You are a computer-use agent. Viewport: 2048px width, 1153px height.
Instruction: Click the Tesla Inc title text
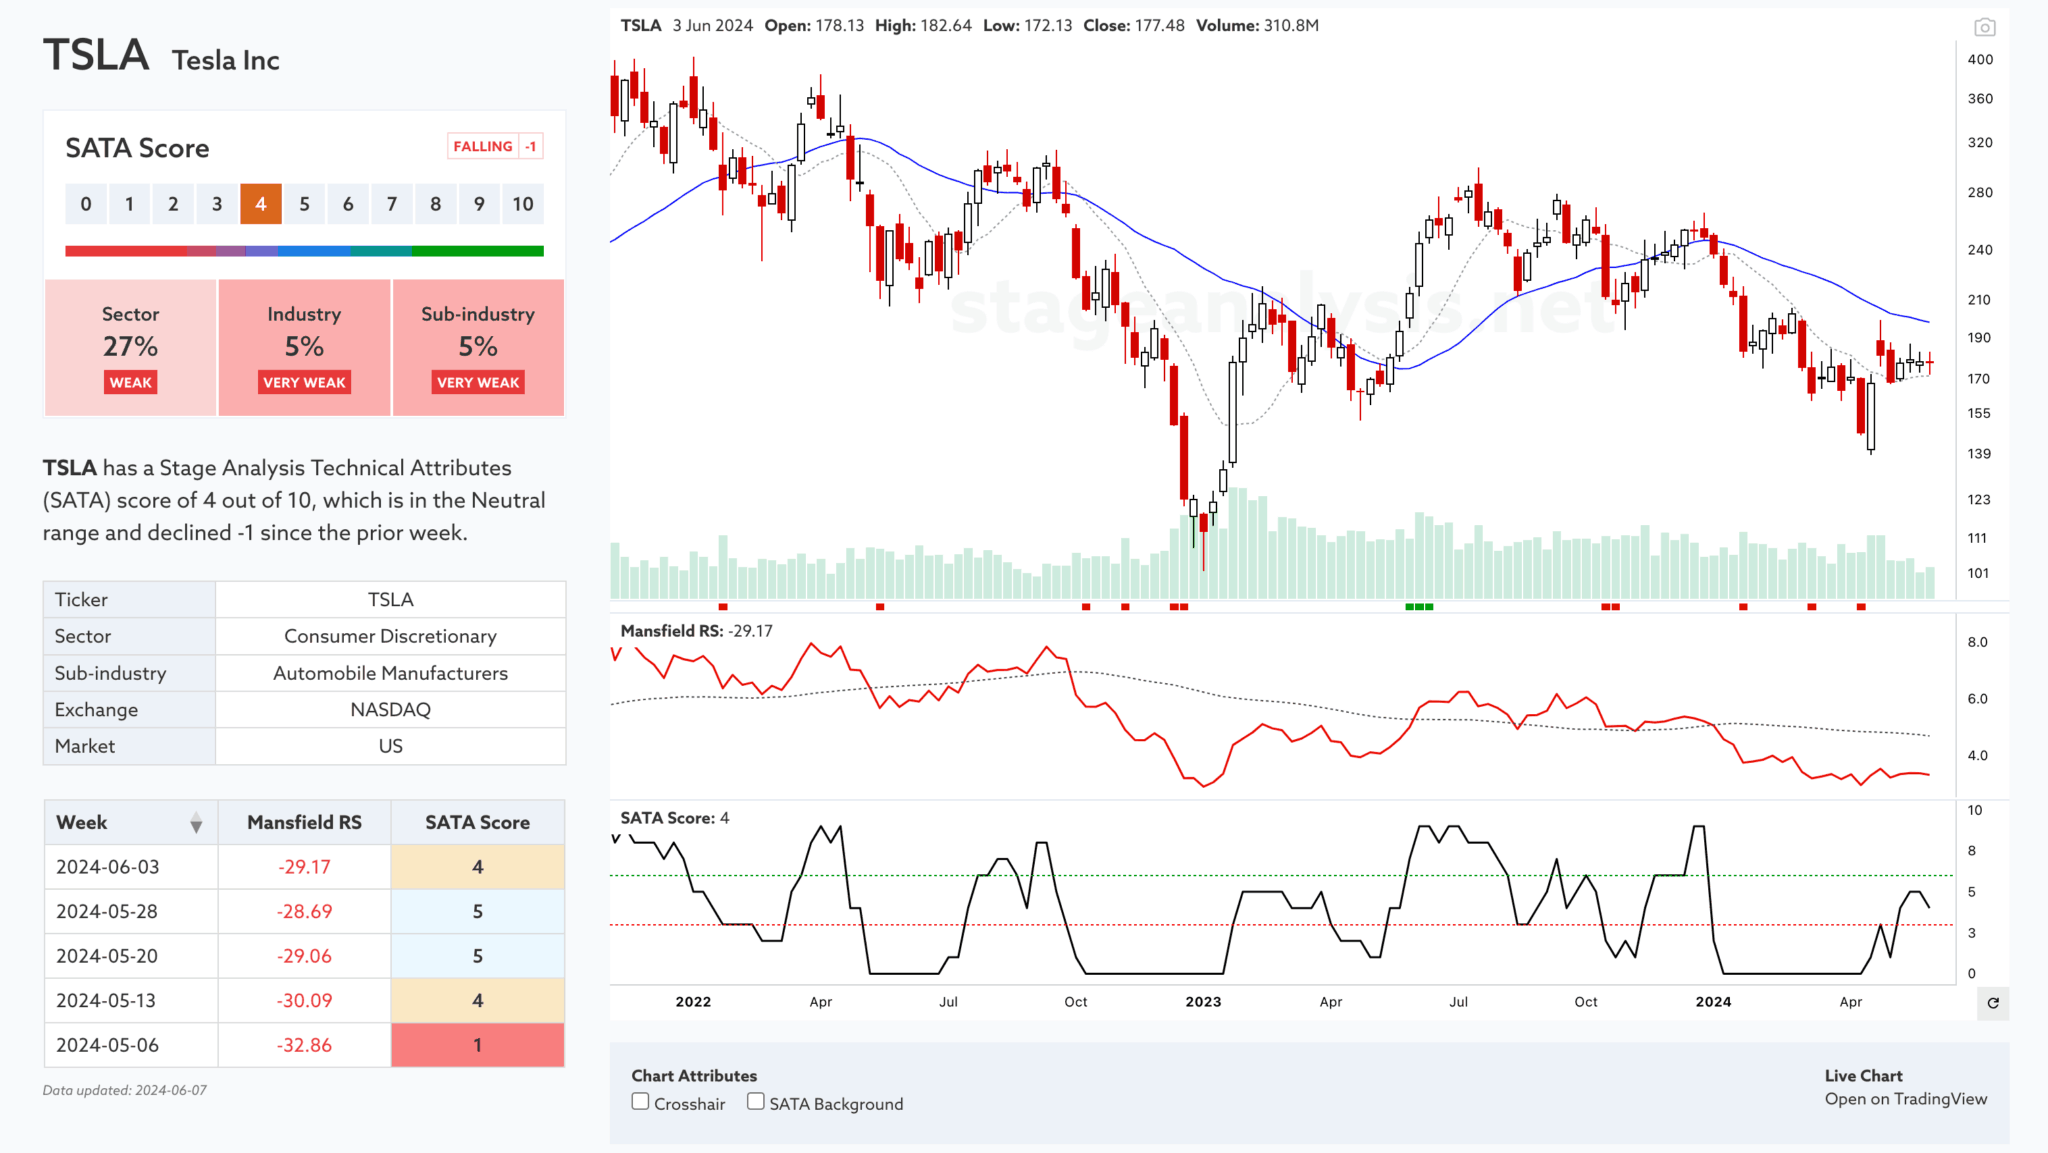[x=226, y=60]
